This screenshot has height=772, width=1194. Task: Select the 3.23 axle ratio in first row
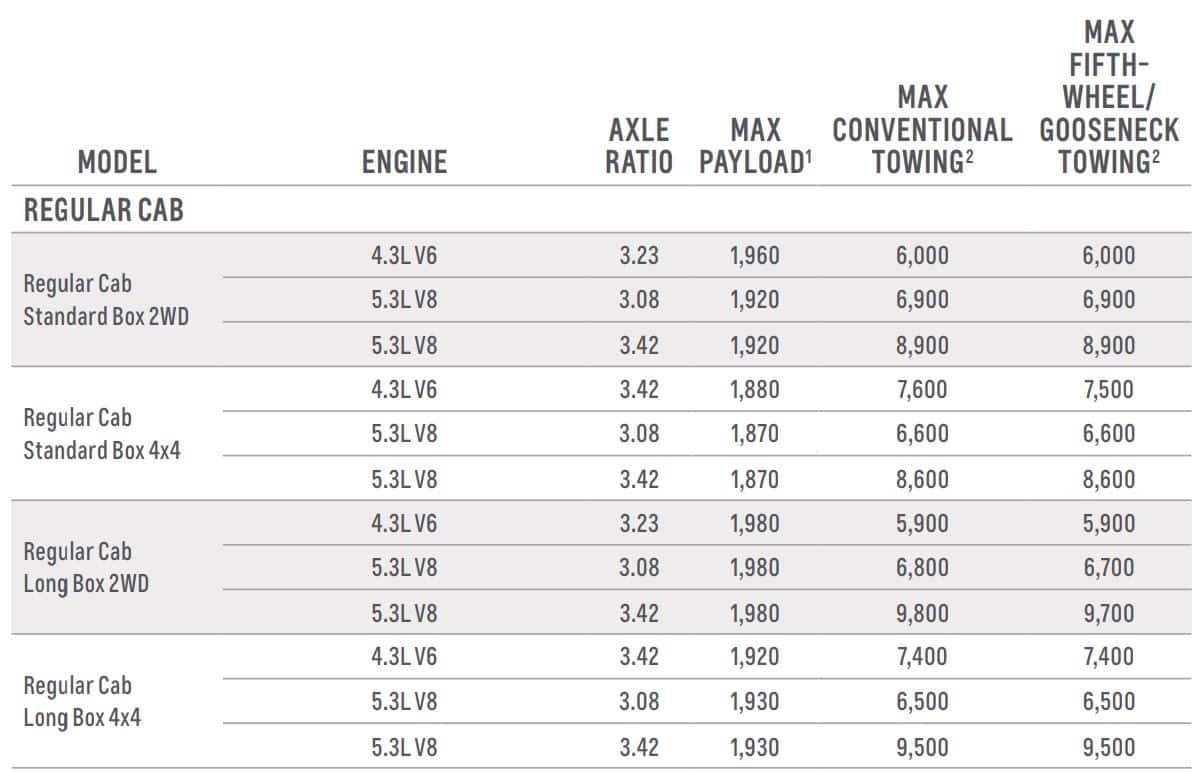click(639, 255)
